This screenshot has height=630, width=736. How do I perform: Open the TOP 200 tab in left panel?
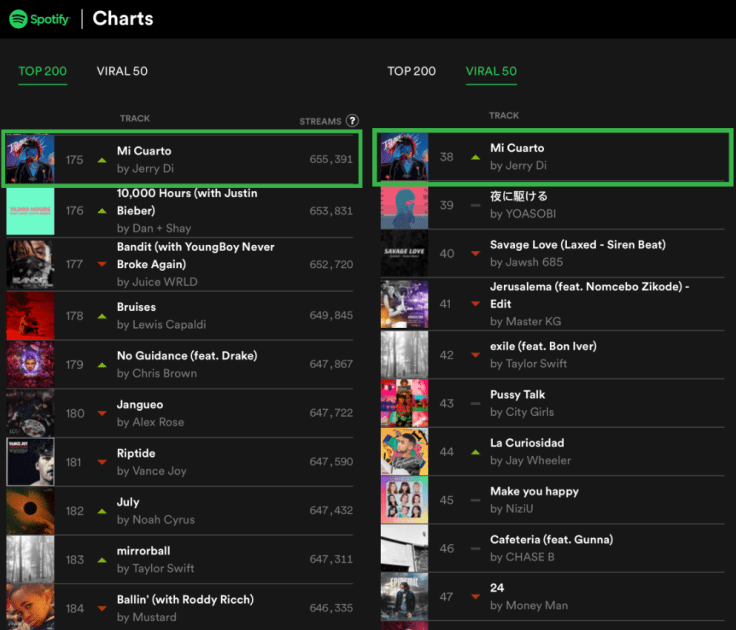pyautogui.click(x=43, y=71)
